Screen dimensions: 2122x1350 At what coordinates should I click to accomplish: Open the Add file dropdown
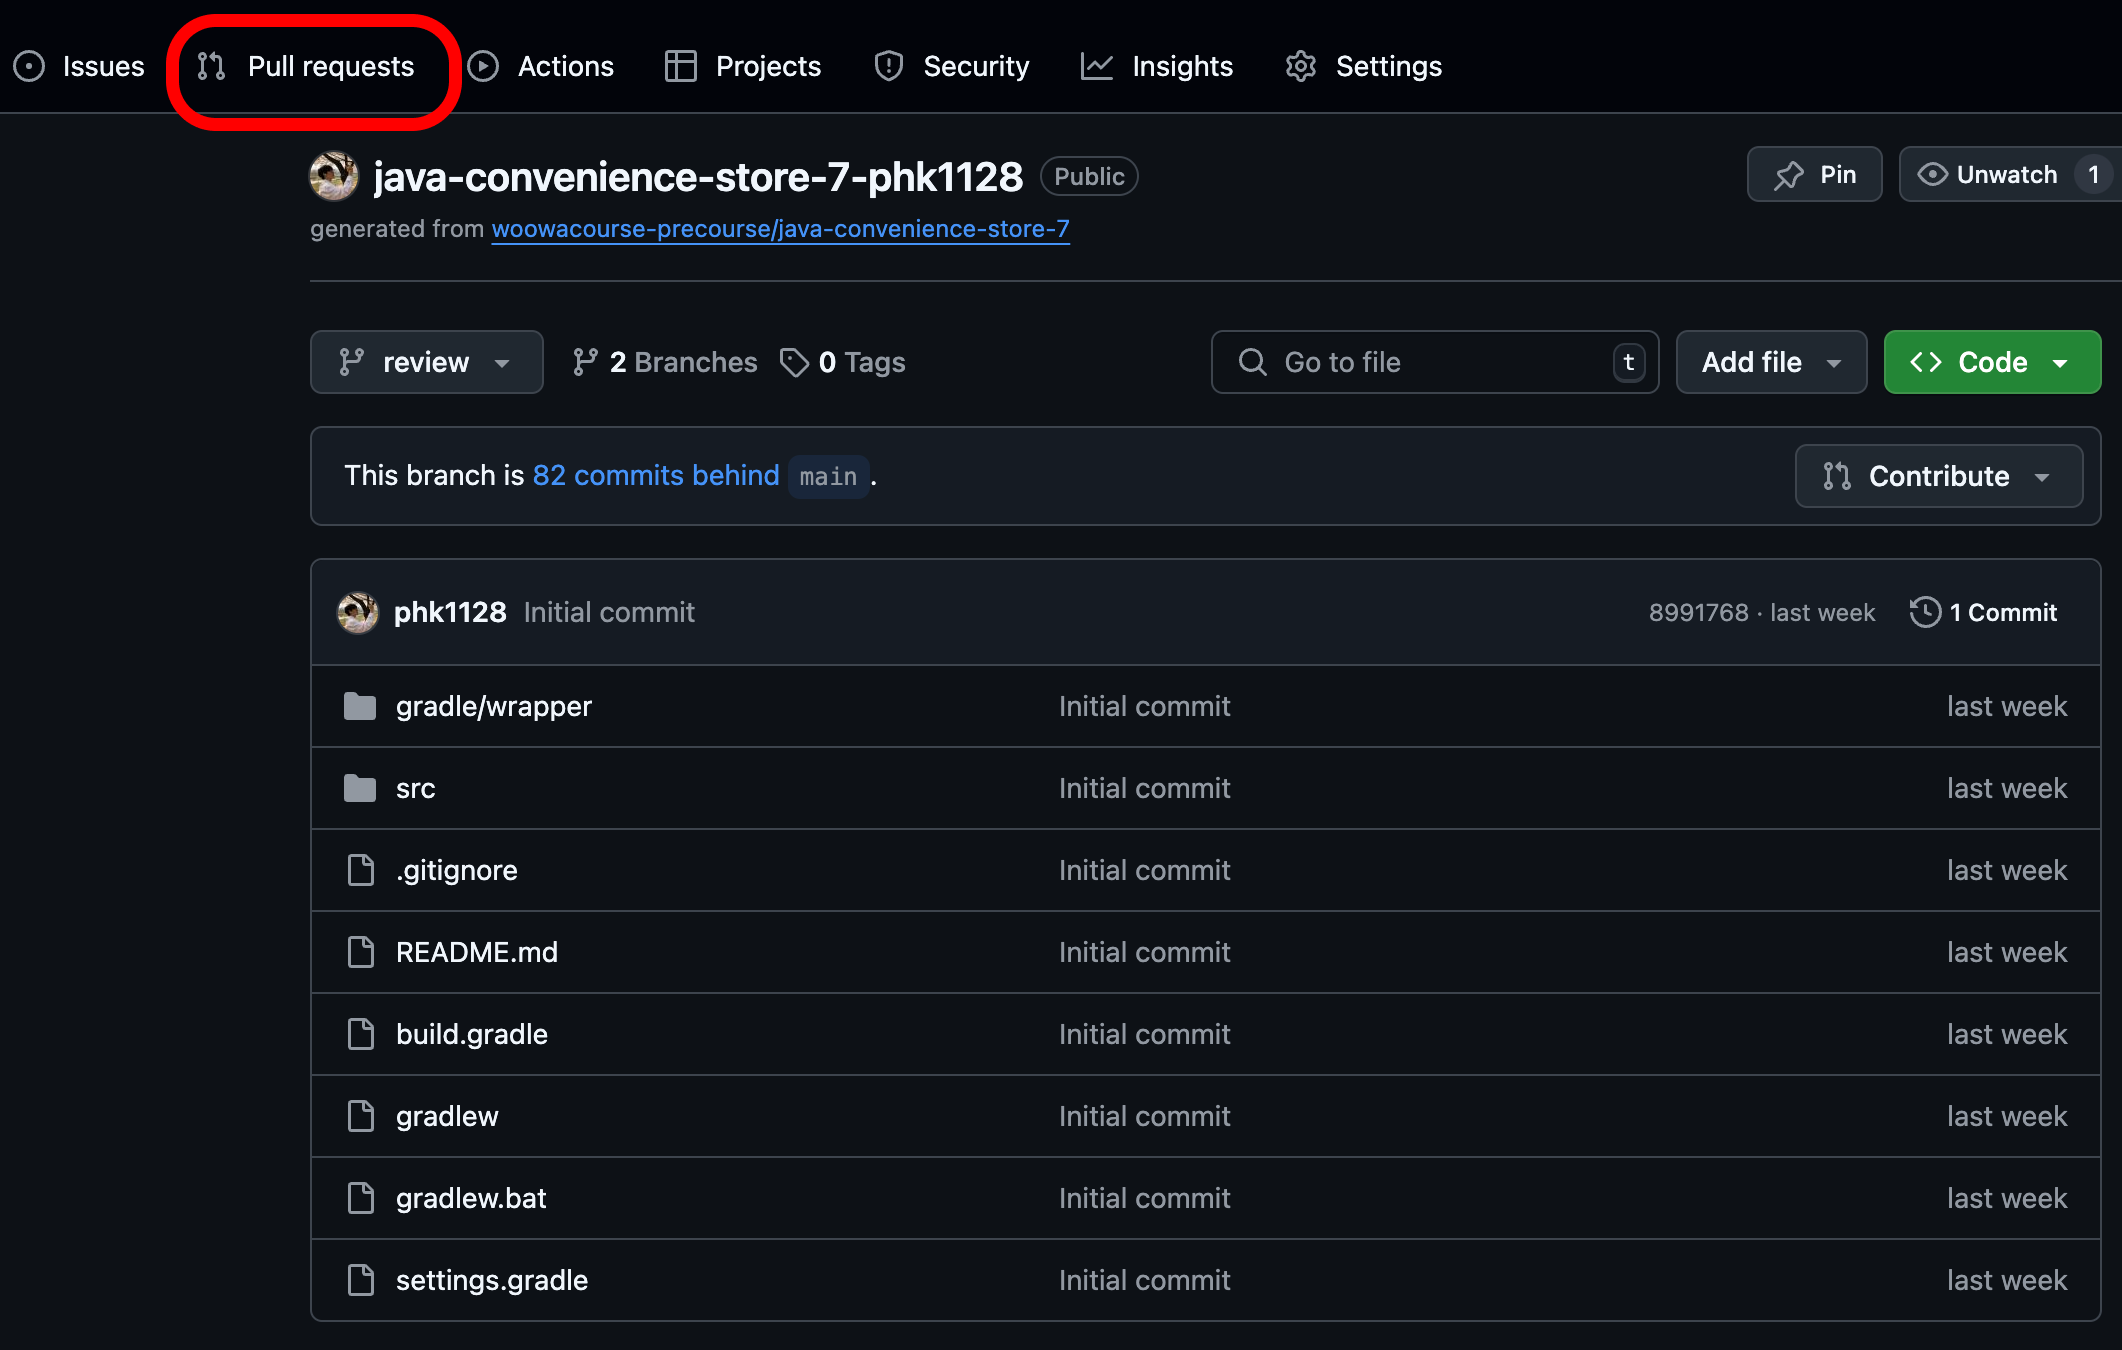pyautogui.click(x=1771, y=362)
